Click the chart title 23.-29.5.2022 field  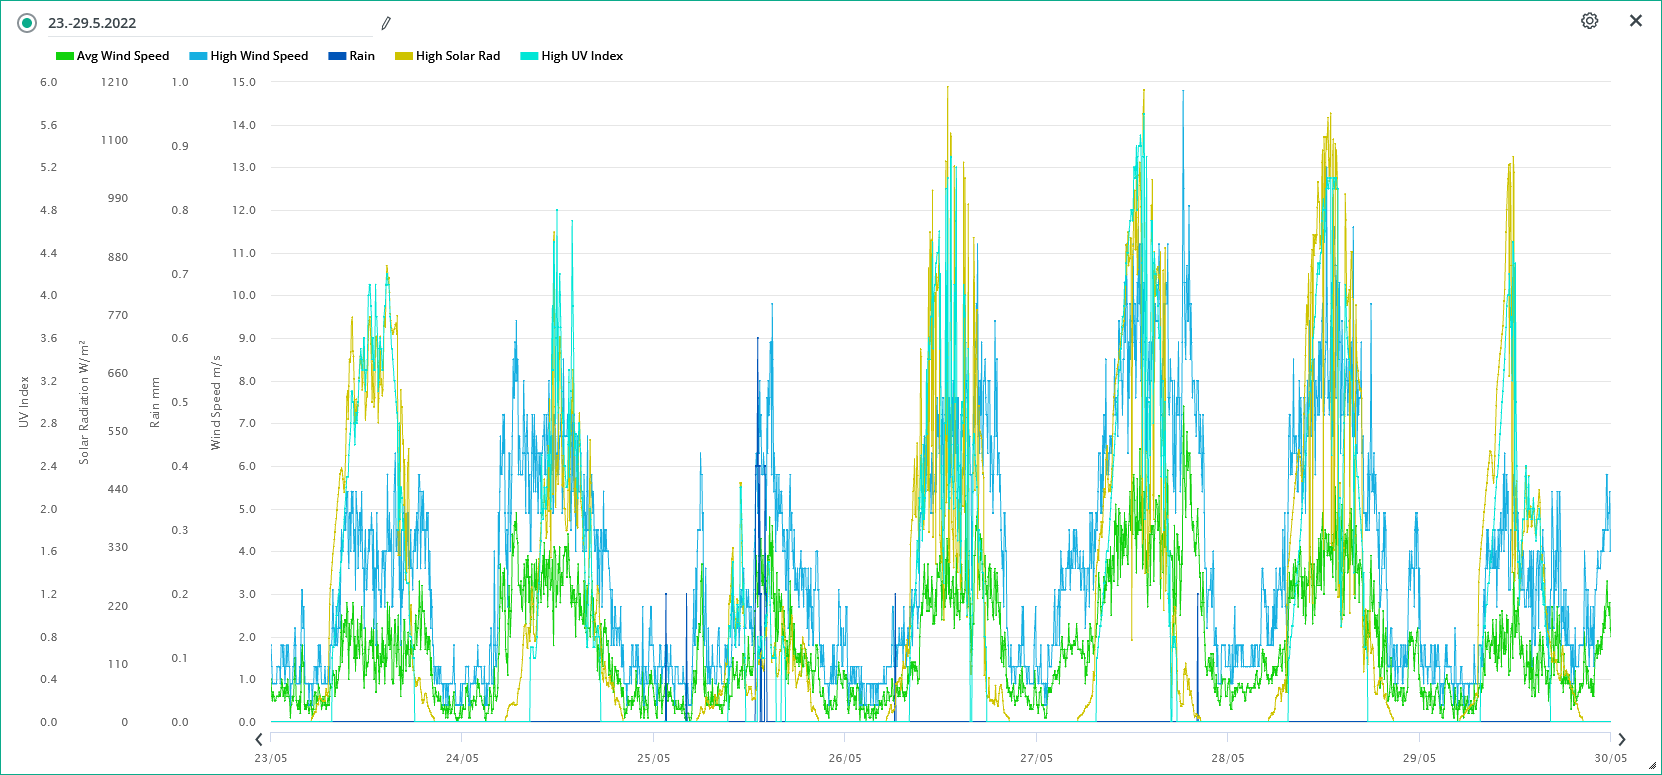point(200,23)
